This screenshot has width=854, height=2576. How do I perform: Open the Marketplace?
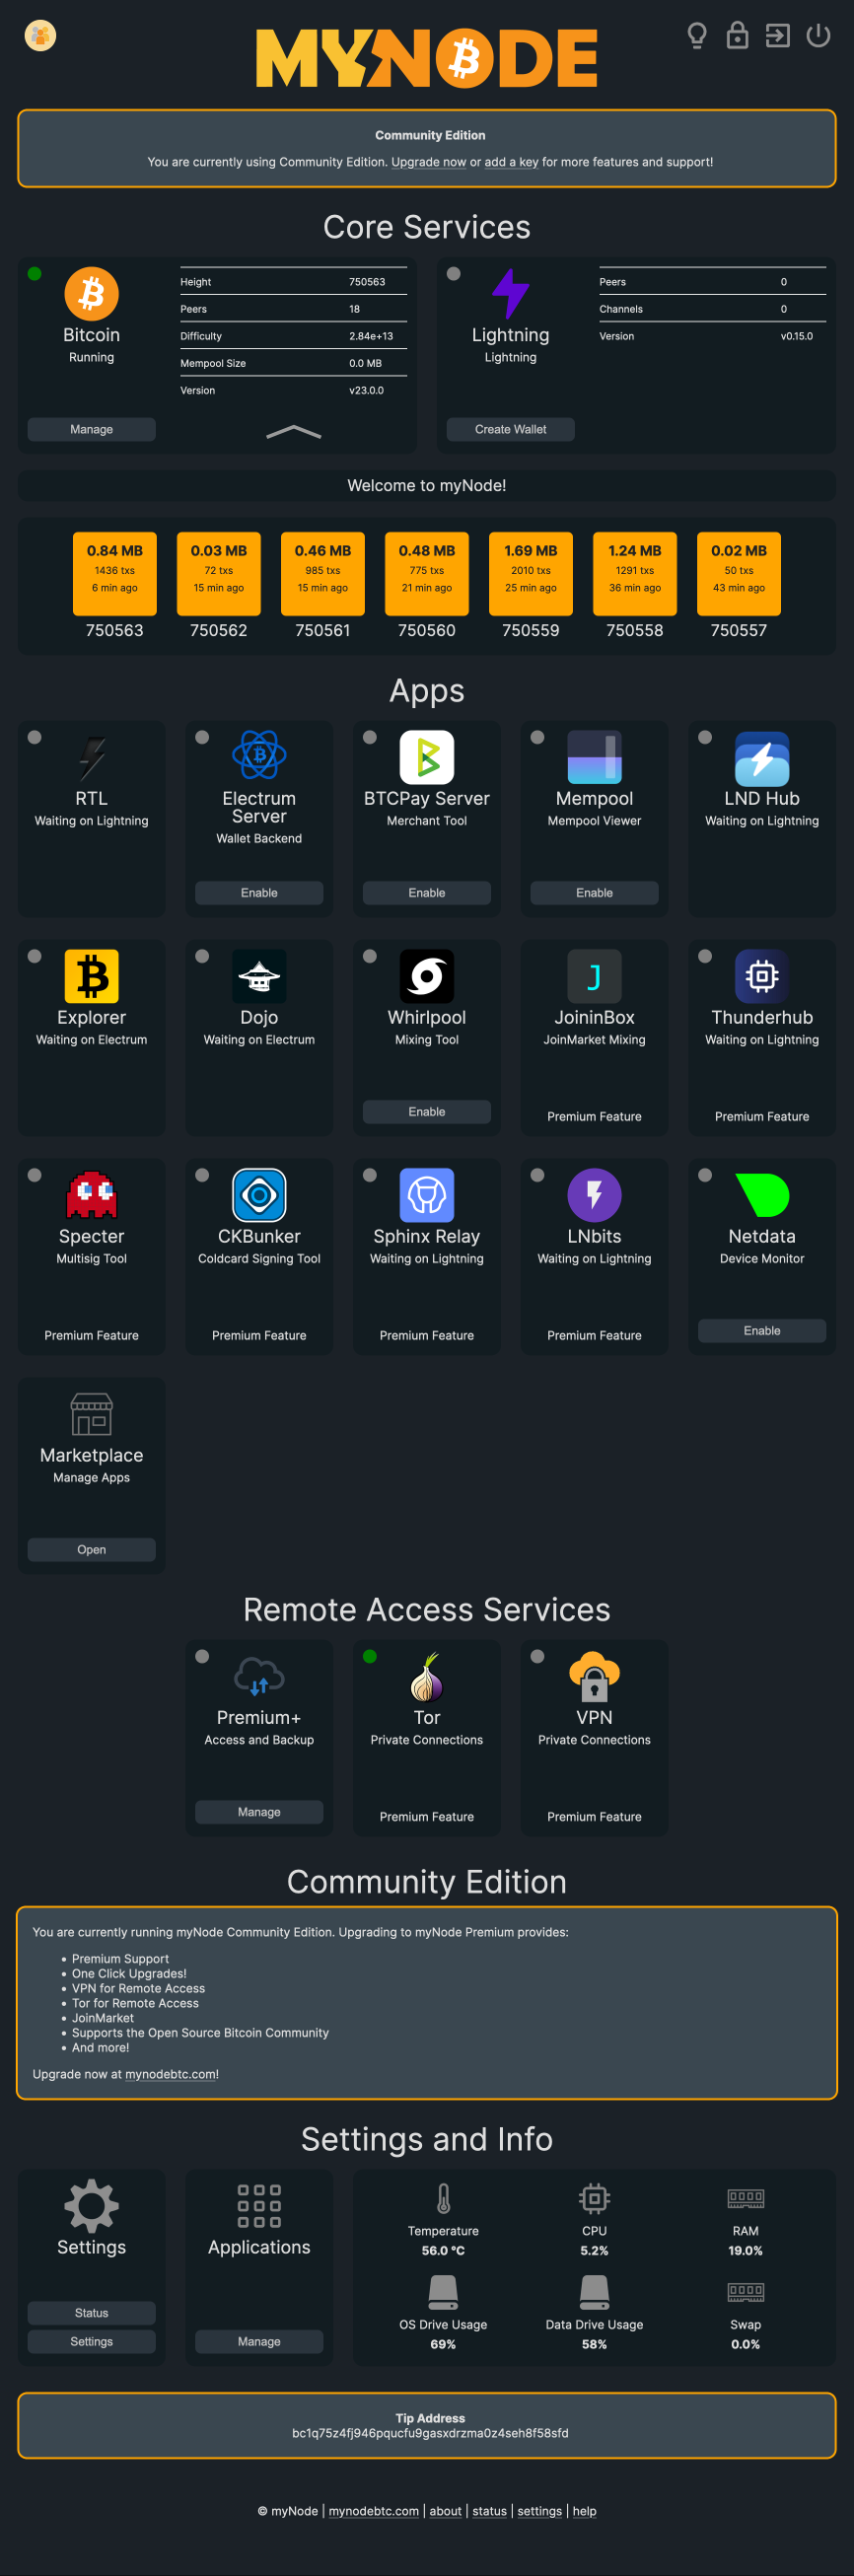click(x=91, y=1550)
